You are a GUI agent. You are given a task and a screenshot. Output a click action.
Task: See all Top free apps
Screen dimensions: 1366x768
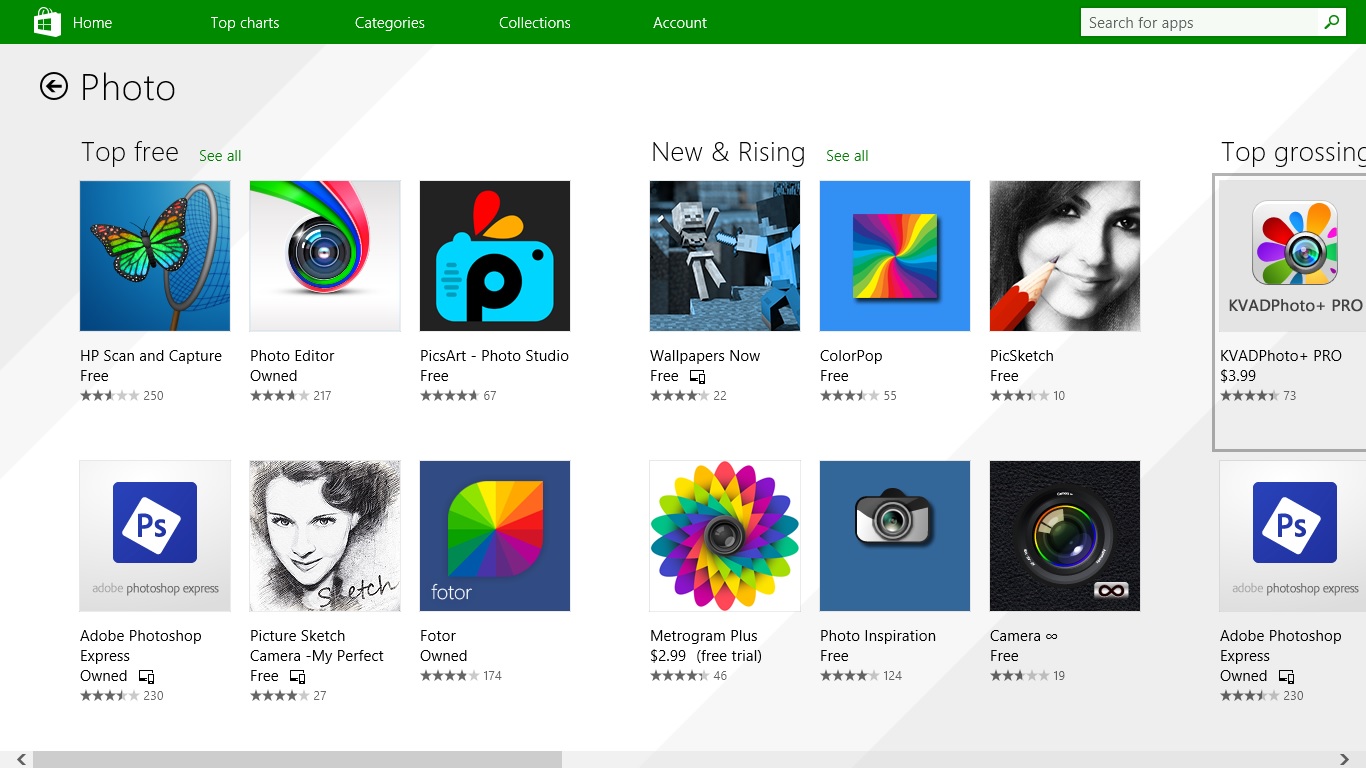[220, 156]
